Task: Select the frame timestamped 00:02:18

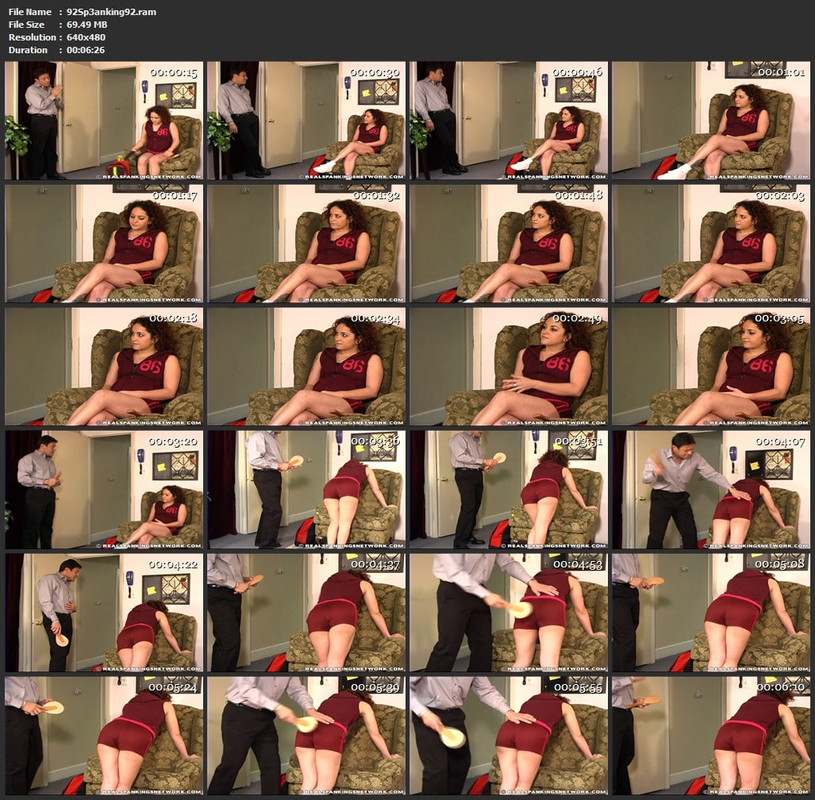Action: pyautogui.click(x=104, y=366)
